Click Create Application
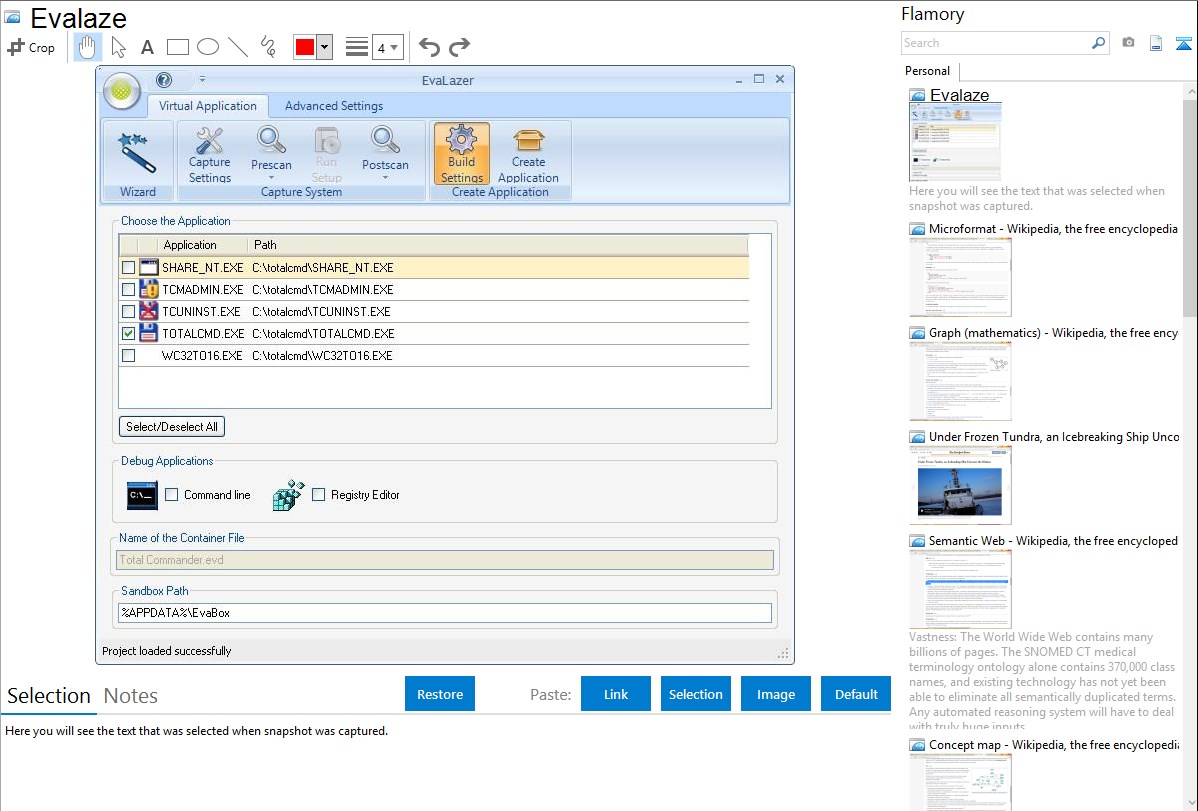Image resolution: width=1198 pixels, height=811 pixels. pyautogui.click(x=528, y=155)
